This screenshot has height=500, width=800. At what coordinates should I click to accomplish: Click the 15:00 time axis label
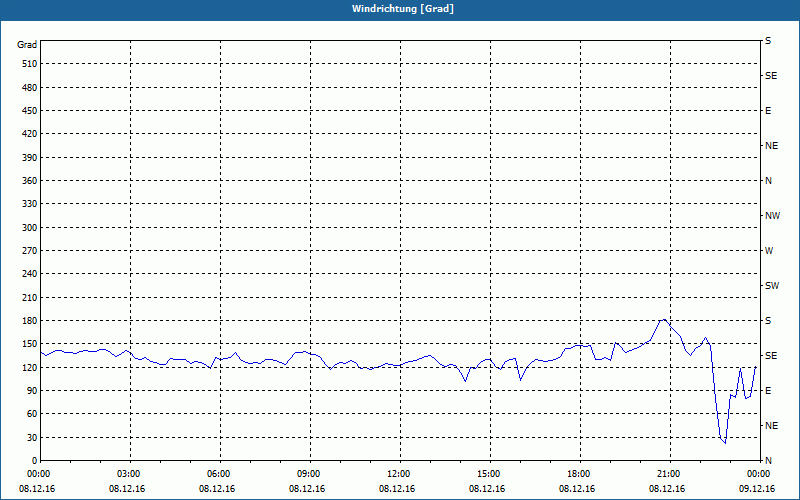coord(488,474)
